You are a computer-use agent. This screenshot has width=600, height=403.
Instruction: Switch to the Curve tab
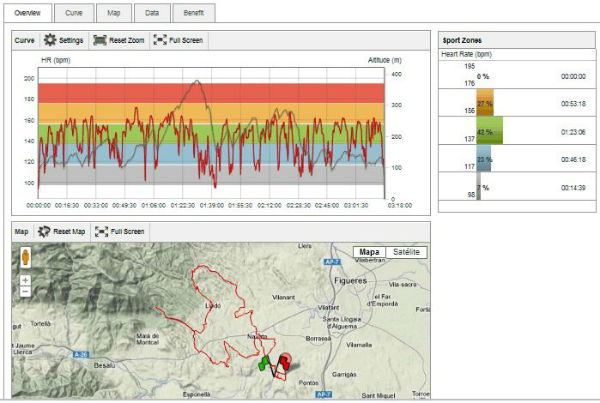pos(74,13)
